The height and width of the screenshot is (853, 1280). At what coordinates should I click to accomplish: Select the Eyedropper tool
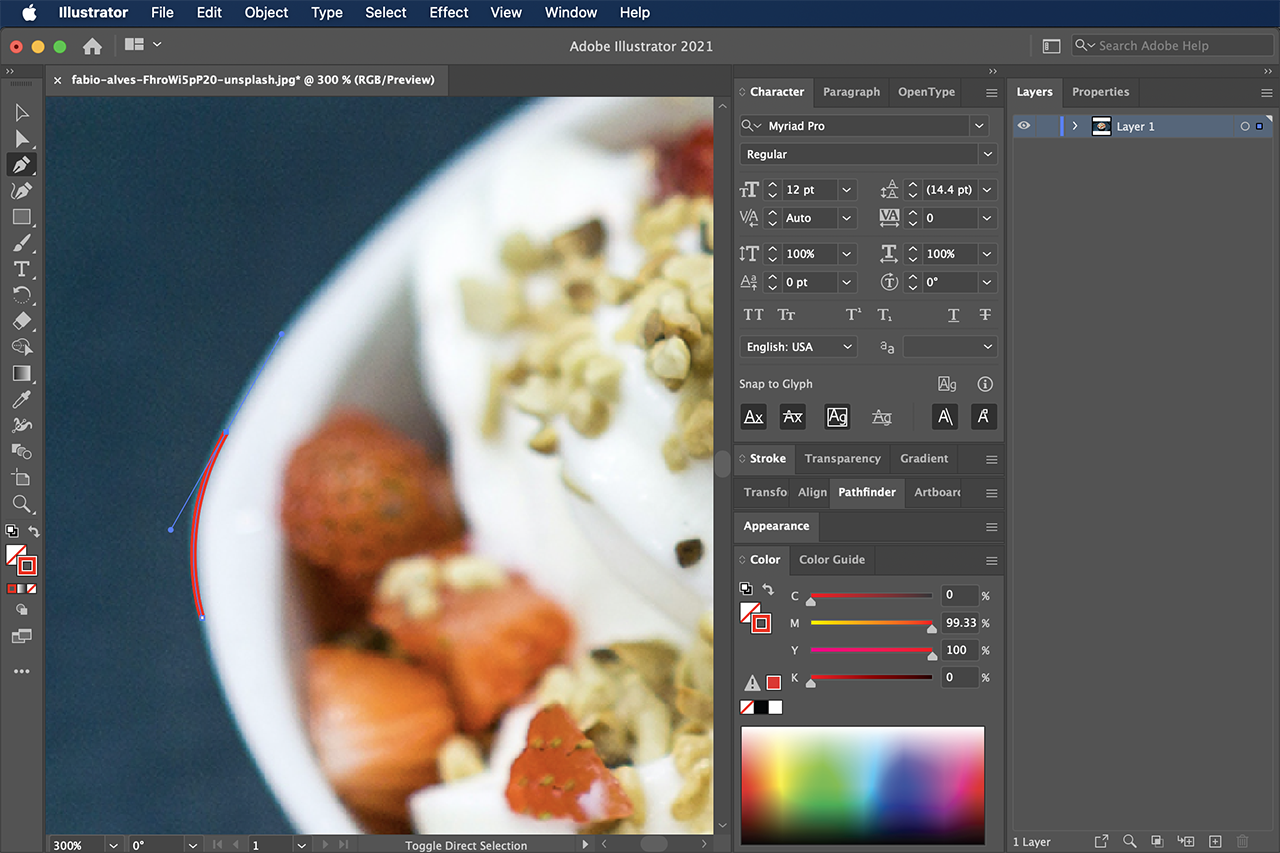click(x=22, y=400)
